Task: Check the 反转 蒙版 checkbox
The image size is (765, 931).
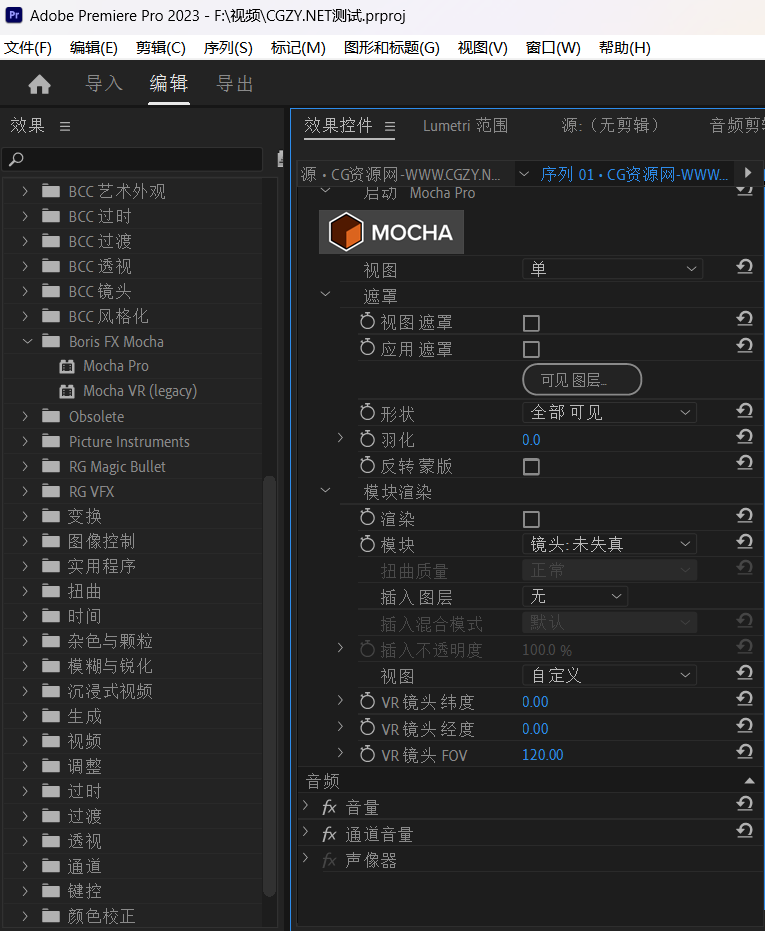Action: [531, 467]
